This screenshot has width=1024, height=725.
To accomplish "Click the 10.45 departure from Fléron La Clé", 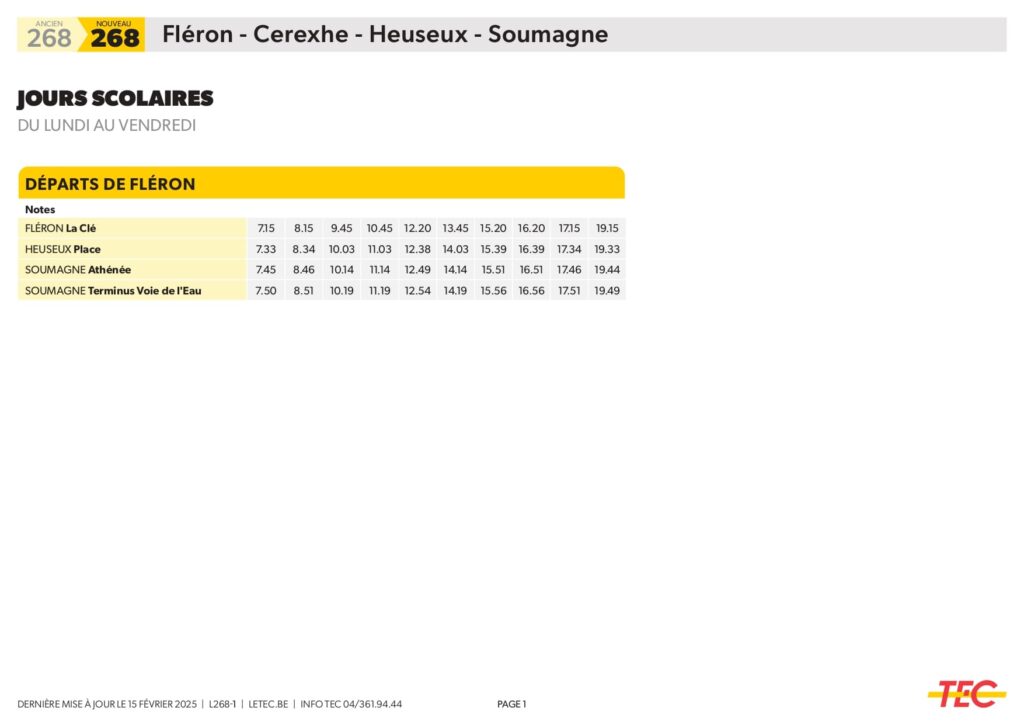I will pos(379,228).
